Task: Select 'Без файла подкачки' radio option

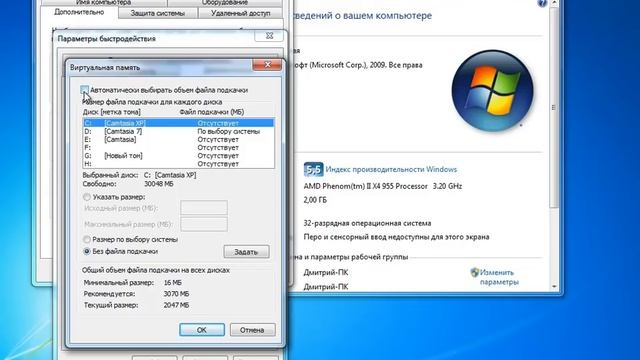Action: [87, 251]
